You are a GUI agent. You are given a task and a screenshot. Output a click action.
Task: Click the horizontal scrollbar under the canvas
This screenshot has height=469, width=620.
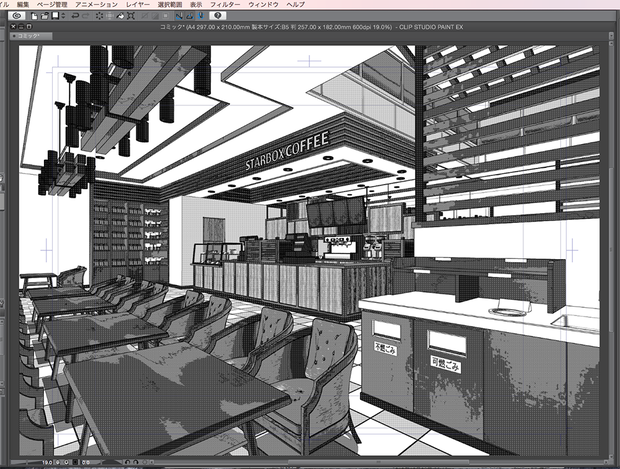(378, 462)
